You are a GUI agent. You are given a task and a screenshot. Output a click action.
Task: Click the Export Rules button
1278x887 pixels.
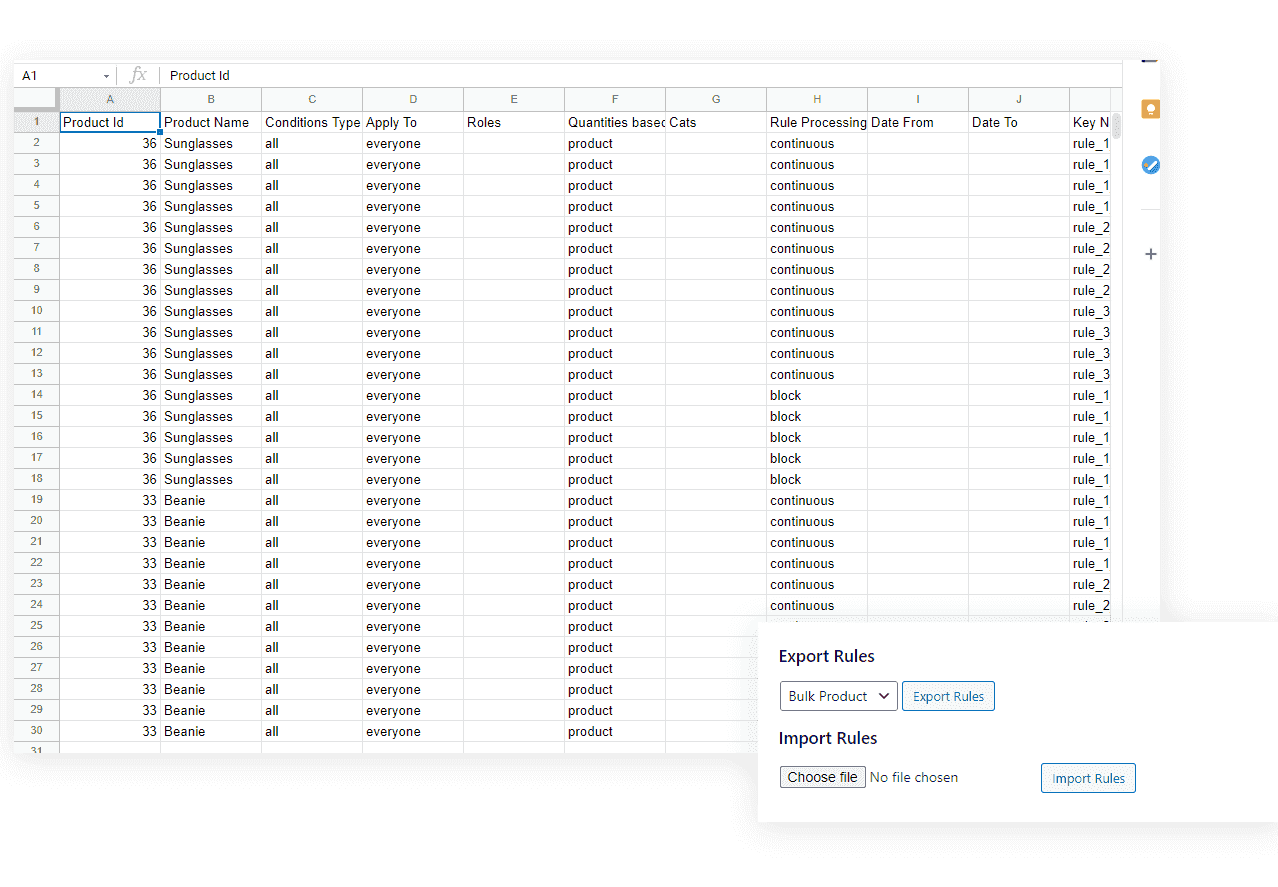[x=948, y=696]
